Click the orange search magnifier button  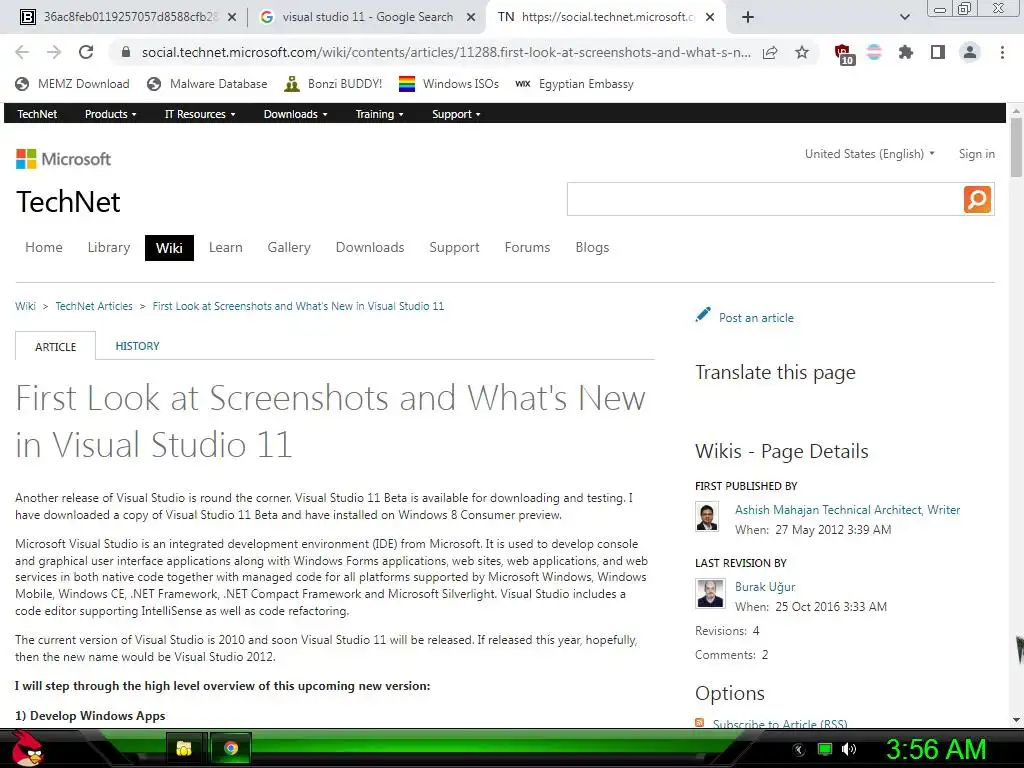pos(977,199)
